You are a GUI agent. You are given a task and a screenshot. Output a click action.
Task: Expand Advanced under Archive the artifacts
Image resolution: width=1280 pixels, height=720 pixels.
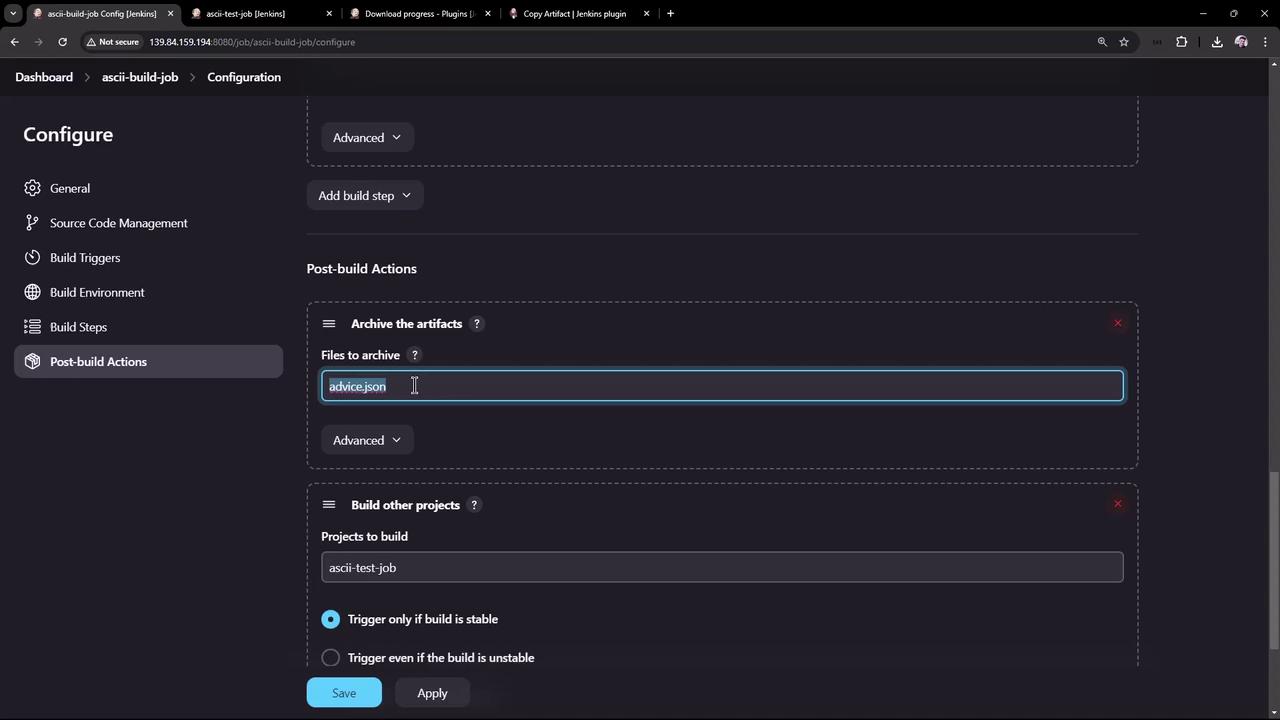point(367,440)
